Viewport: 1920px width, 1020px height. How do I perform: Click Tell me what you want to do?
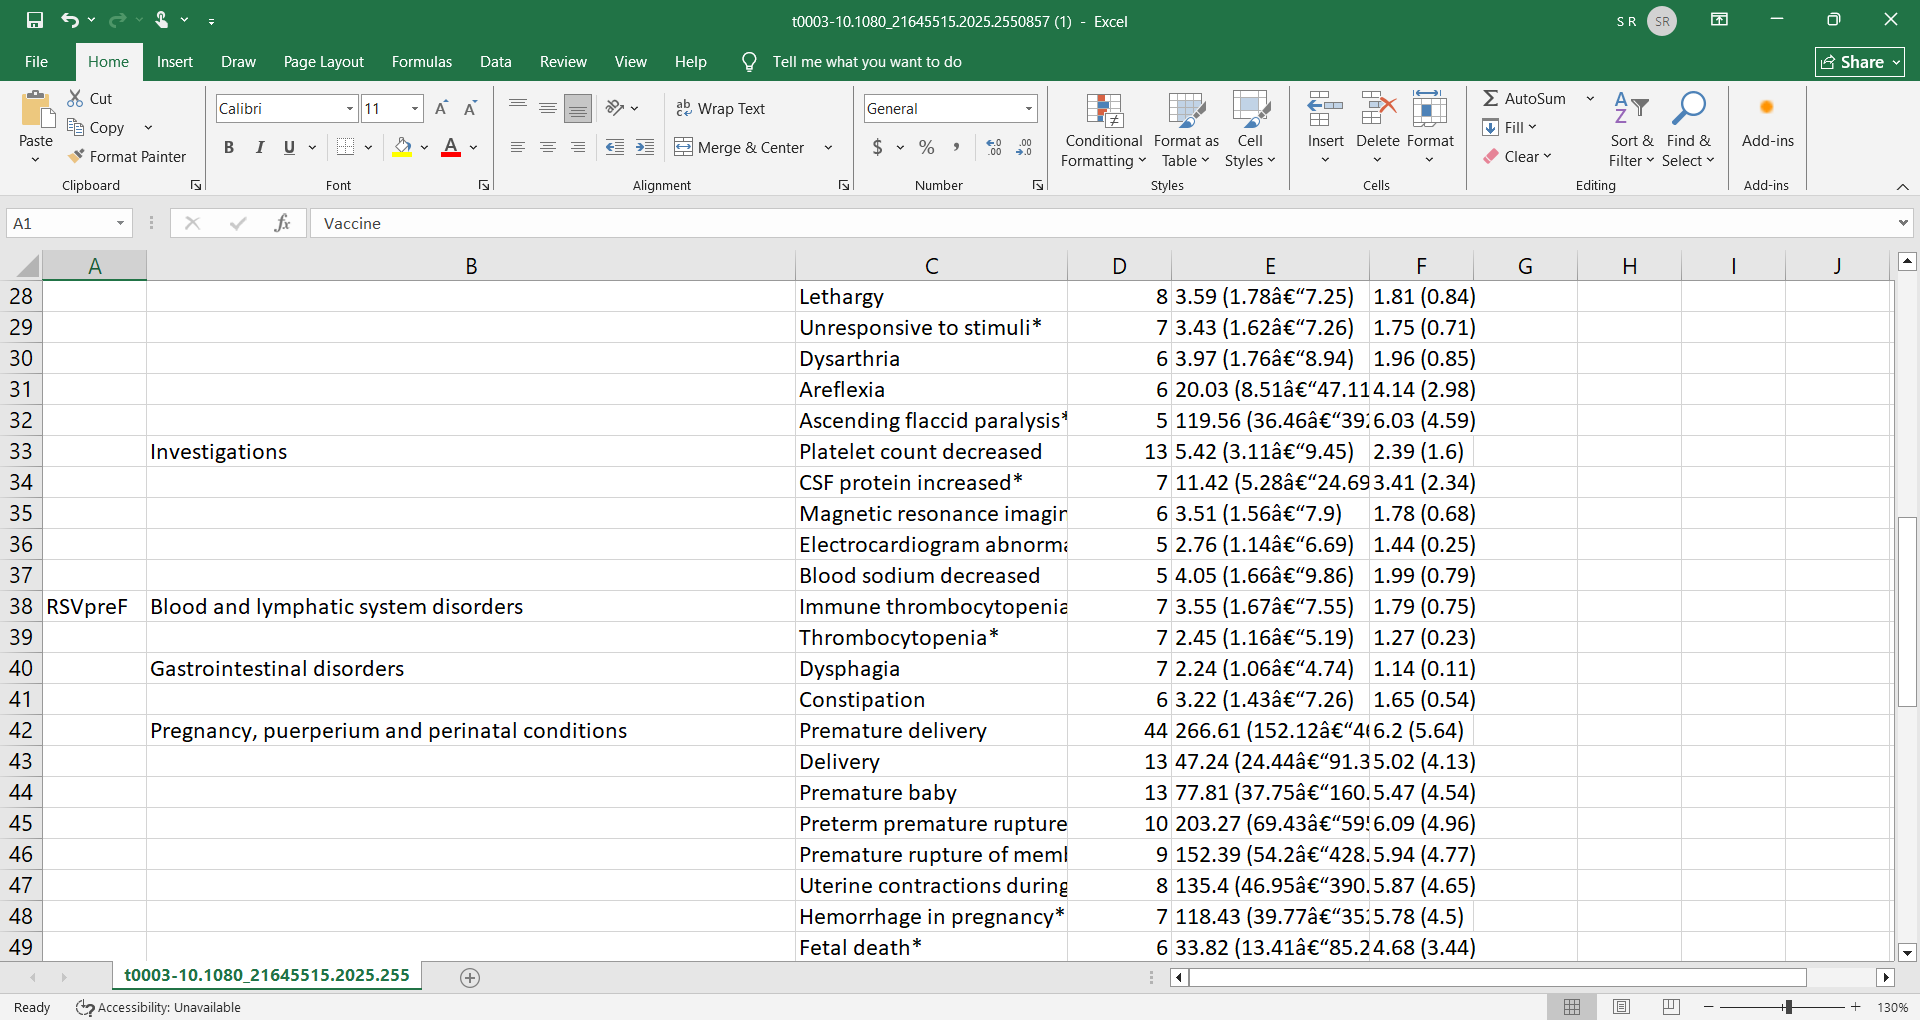tap(866, 62)
